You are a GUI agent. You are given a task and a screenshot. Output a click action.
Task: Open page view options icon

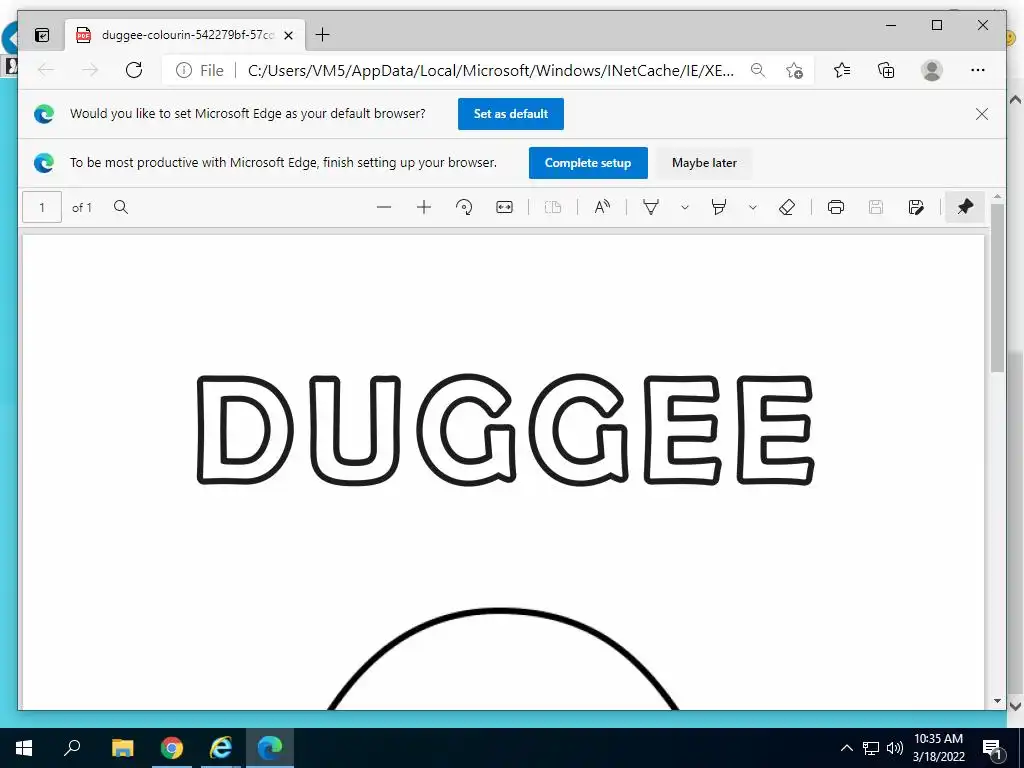point(552,208)
